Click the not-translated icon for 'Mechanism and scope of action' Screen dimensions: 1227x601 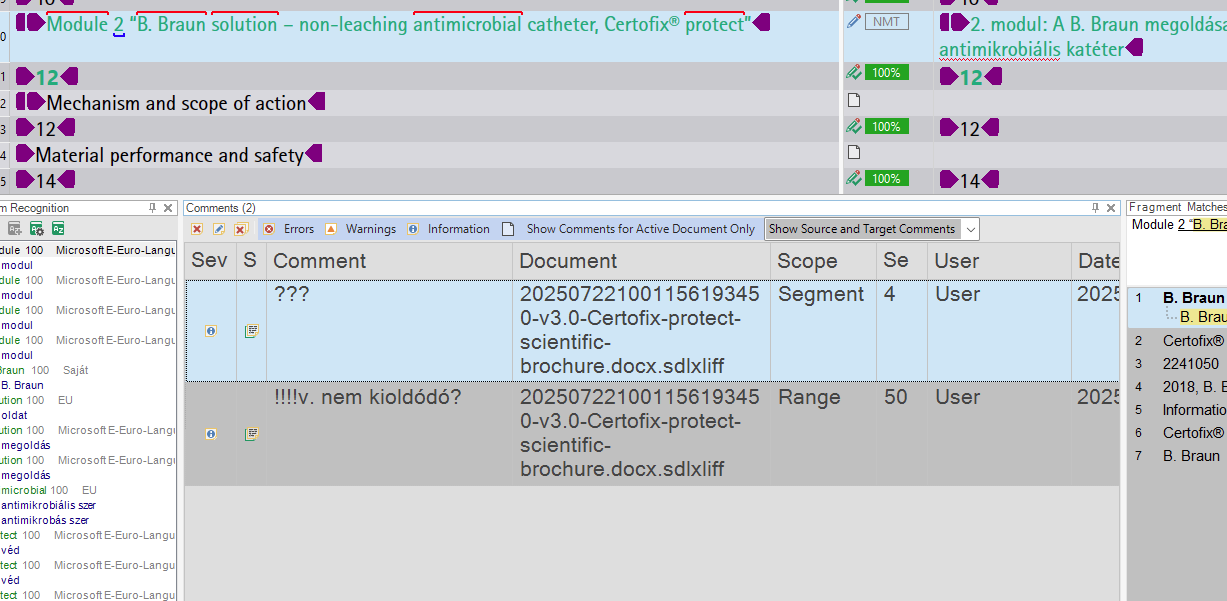(x=853, y=100)
